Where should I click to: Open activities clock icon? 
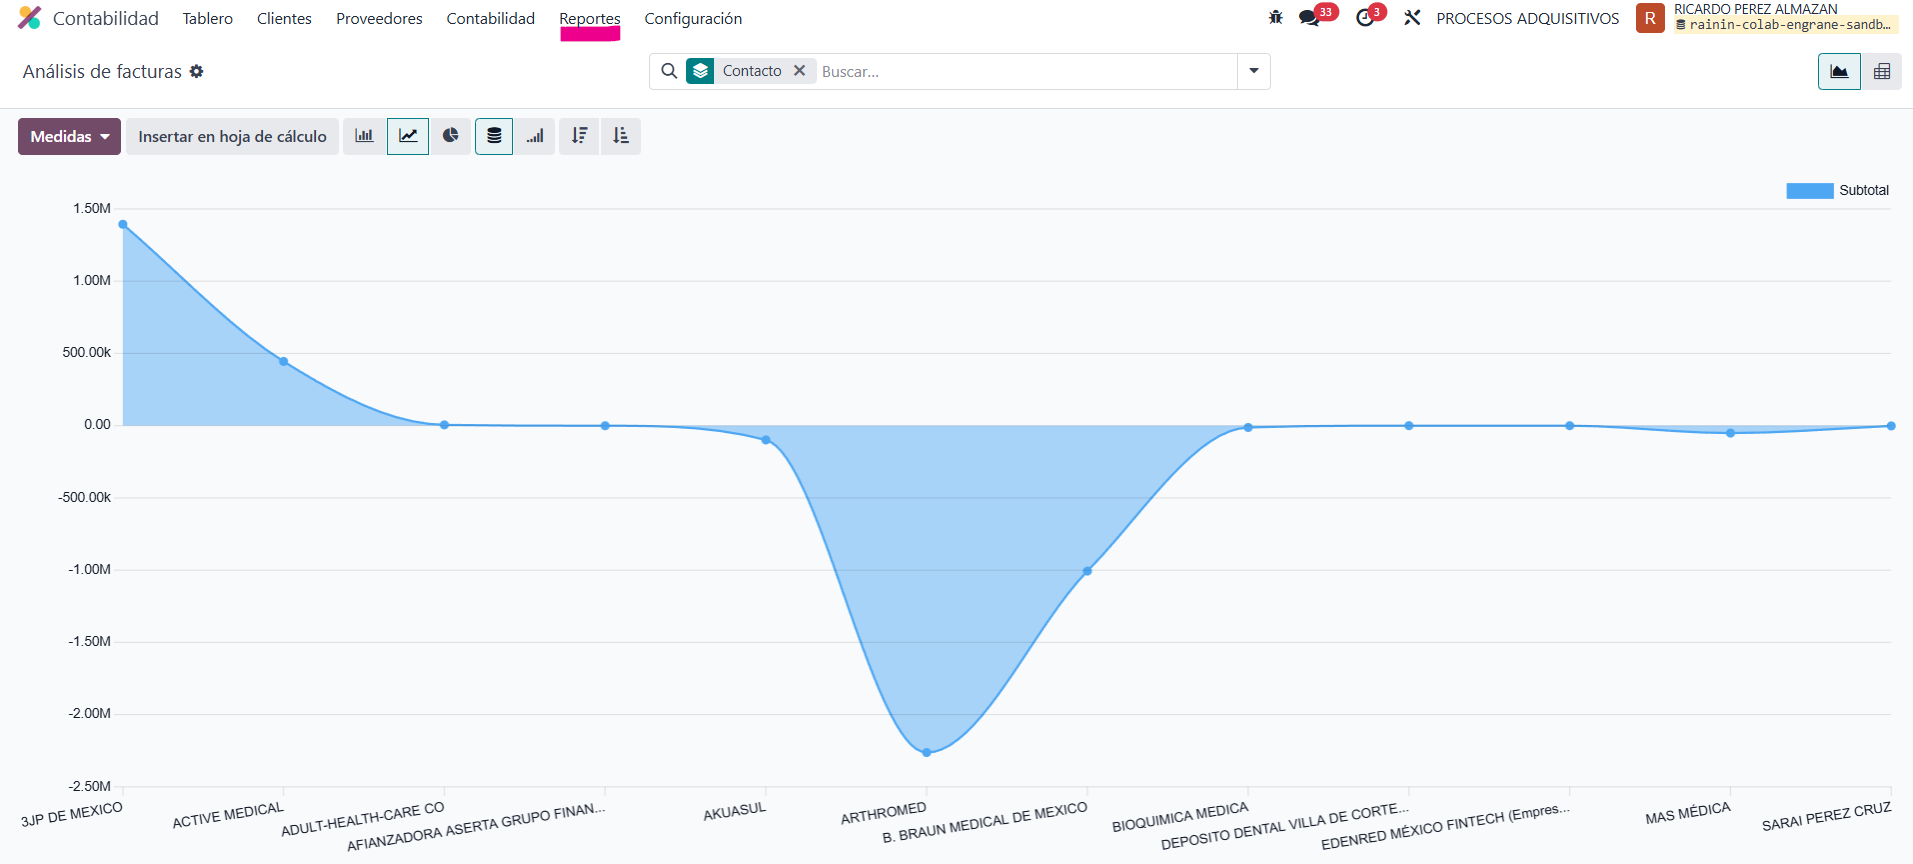1365,18
